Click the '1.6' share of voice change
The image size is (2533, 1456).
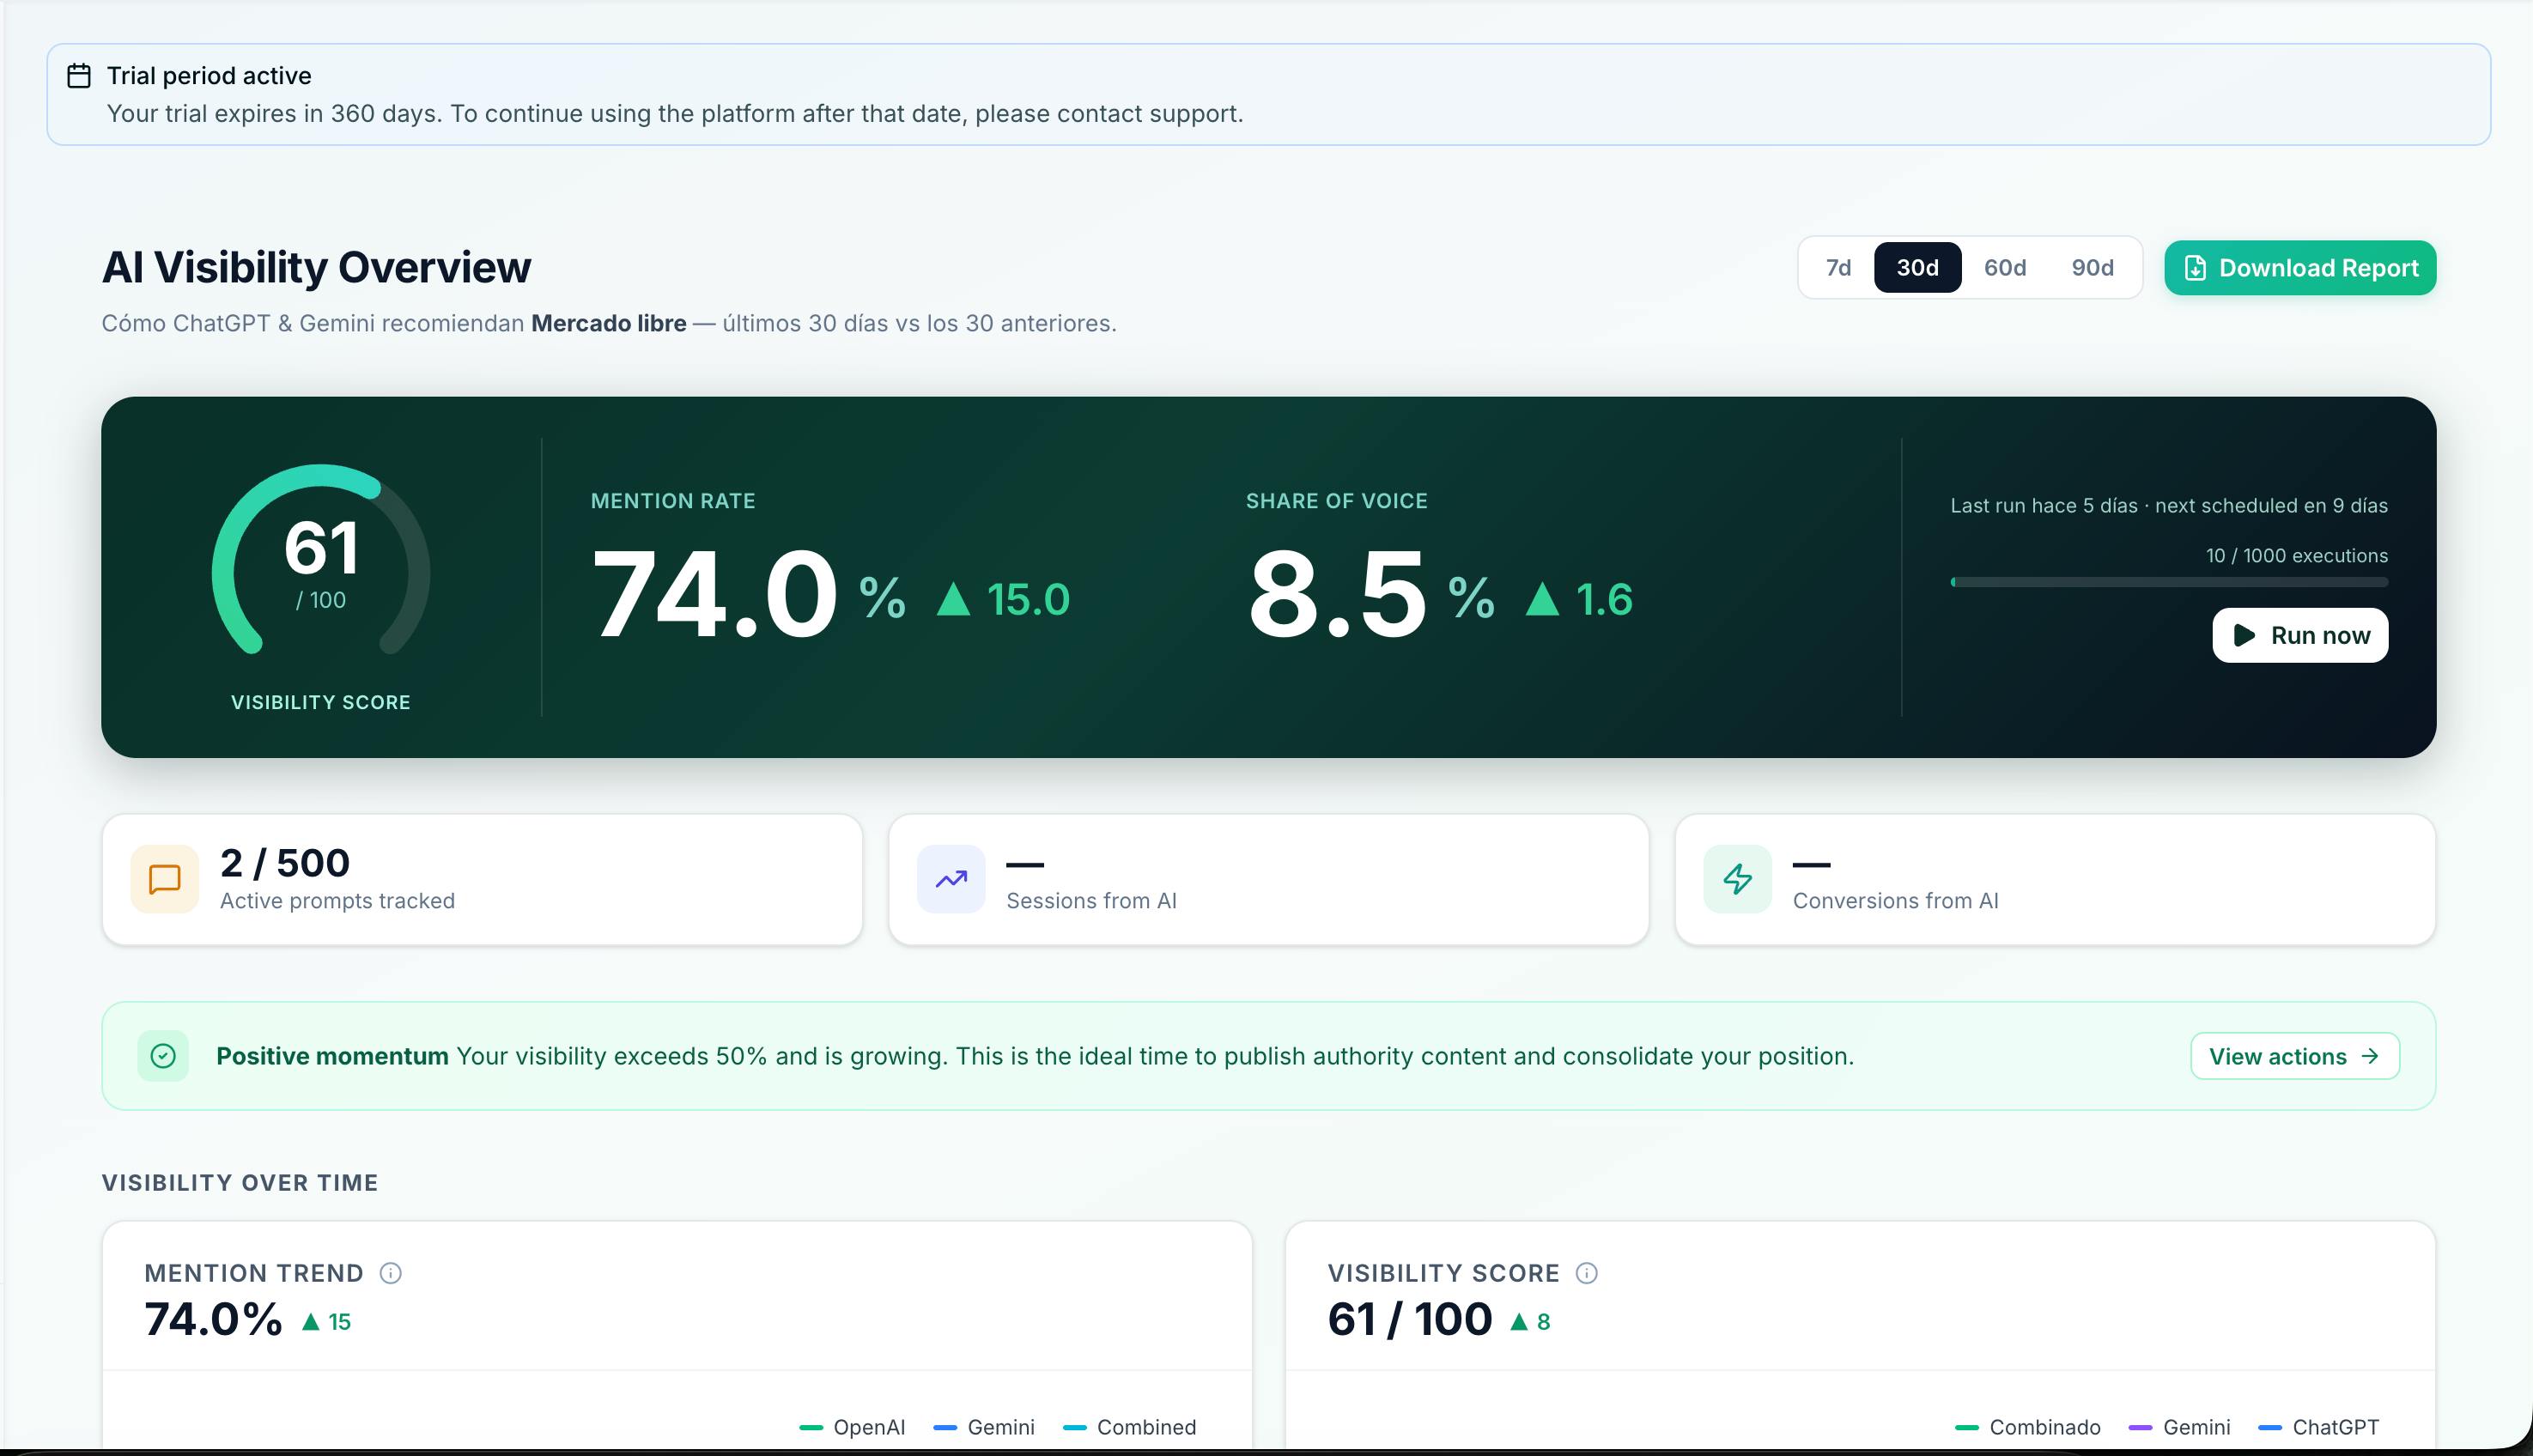(1579, 599)
